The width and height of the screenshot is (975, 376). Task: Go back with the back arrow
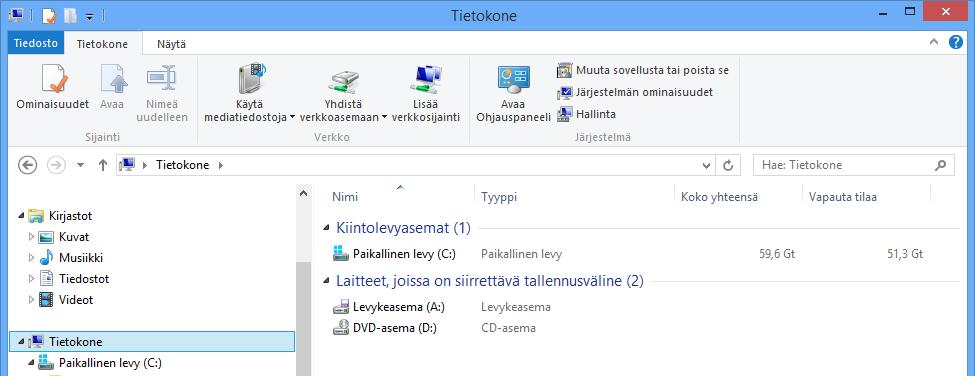[x=28, y=165]
